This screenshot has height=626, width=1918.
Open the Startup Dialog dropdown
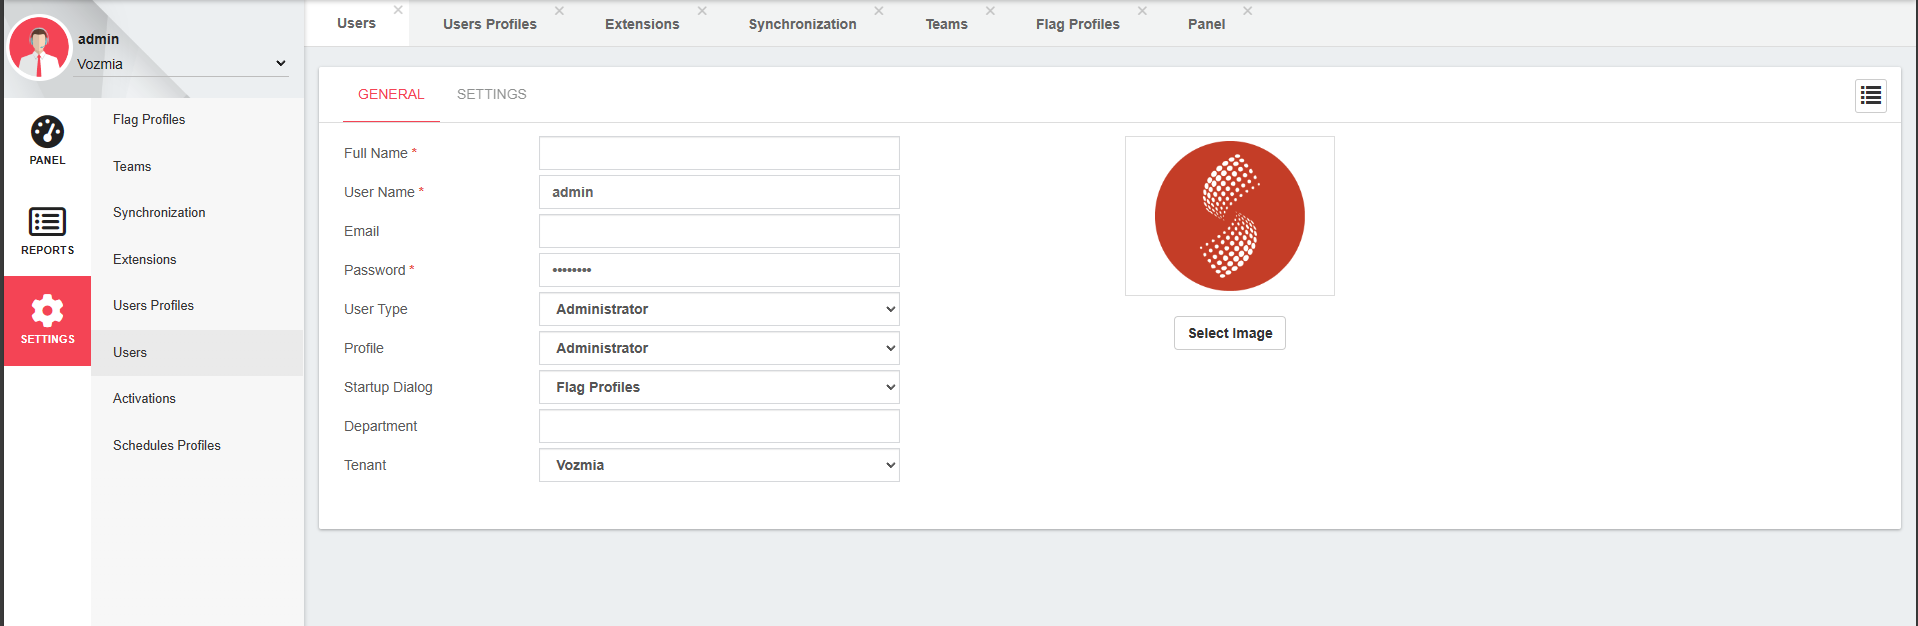point(719,387)
